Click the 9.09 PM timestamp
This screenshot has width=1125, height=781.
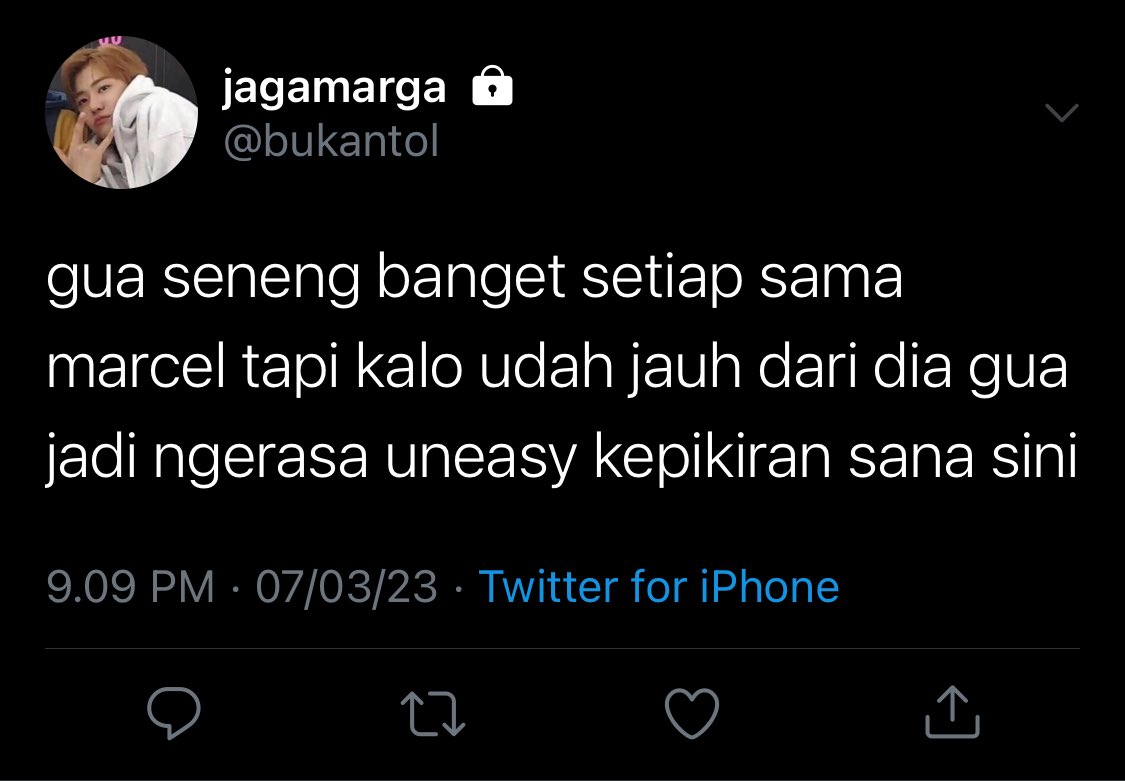click(x=131, y=587)
